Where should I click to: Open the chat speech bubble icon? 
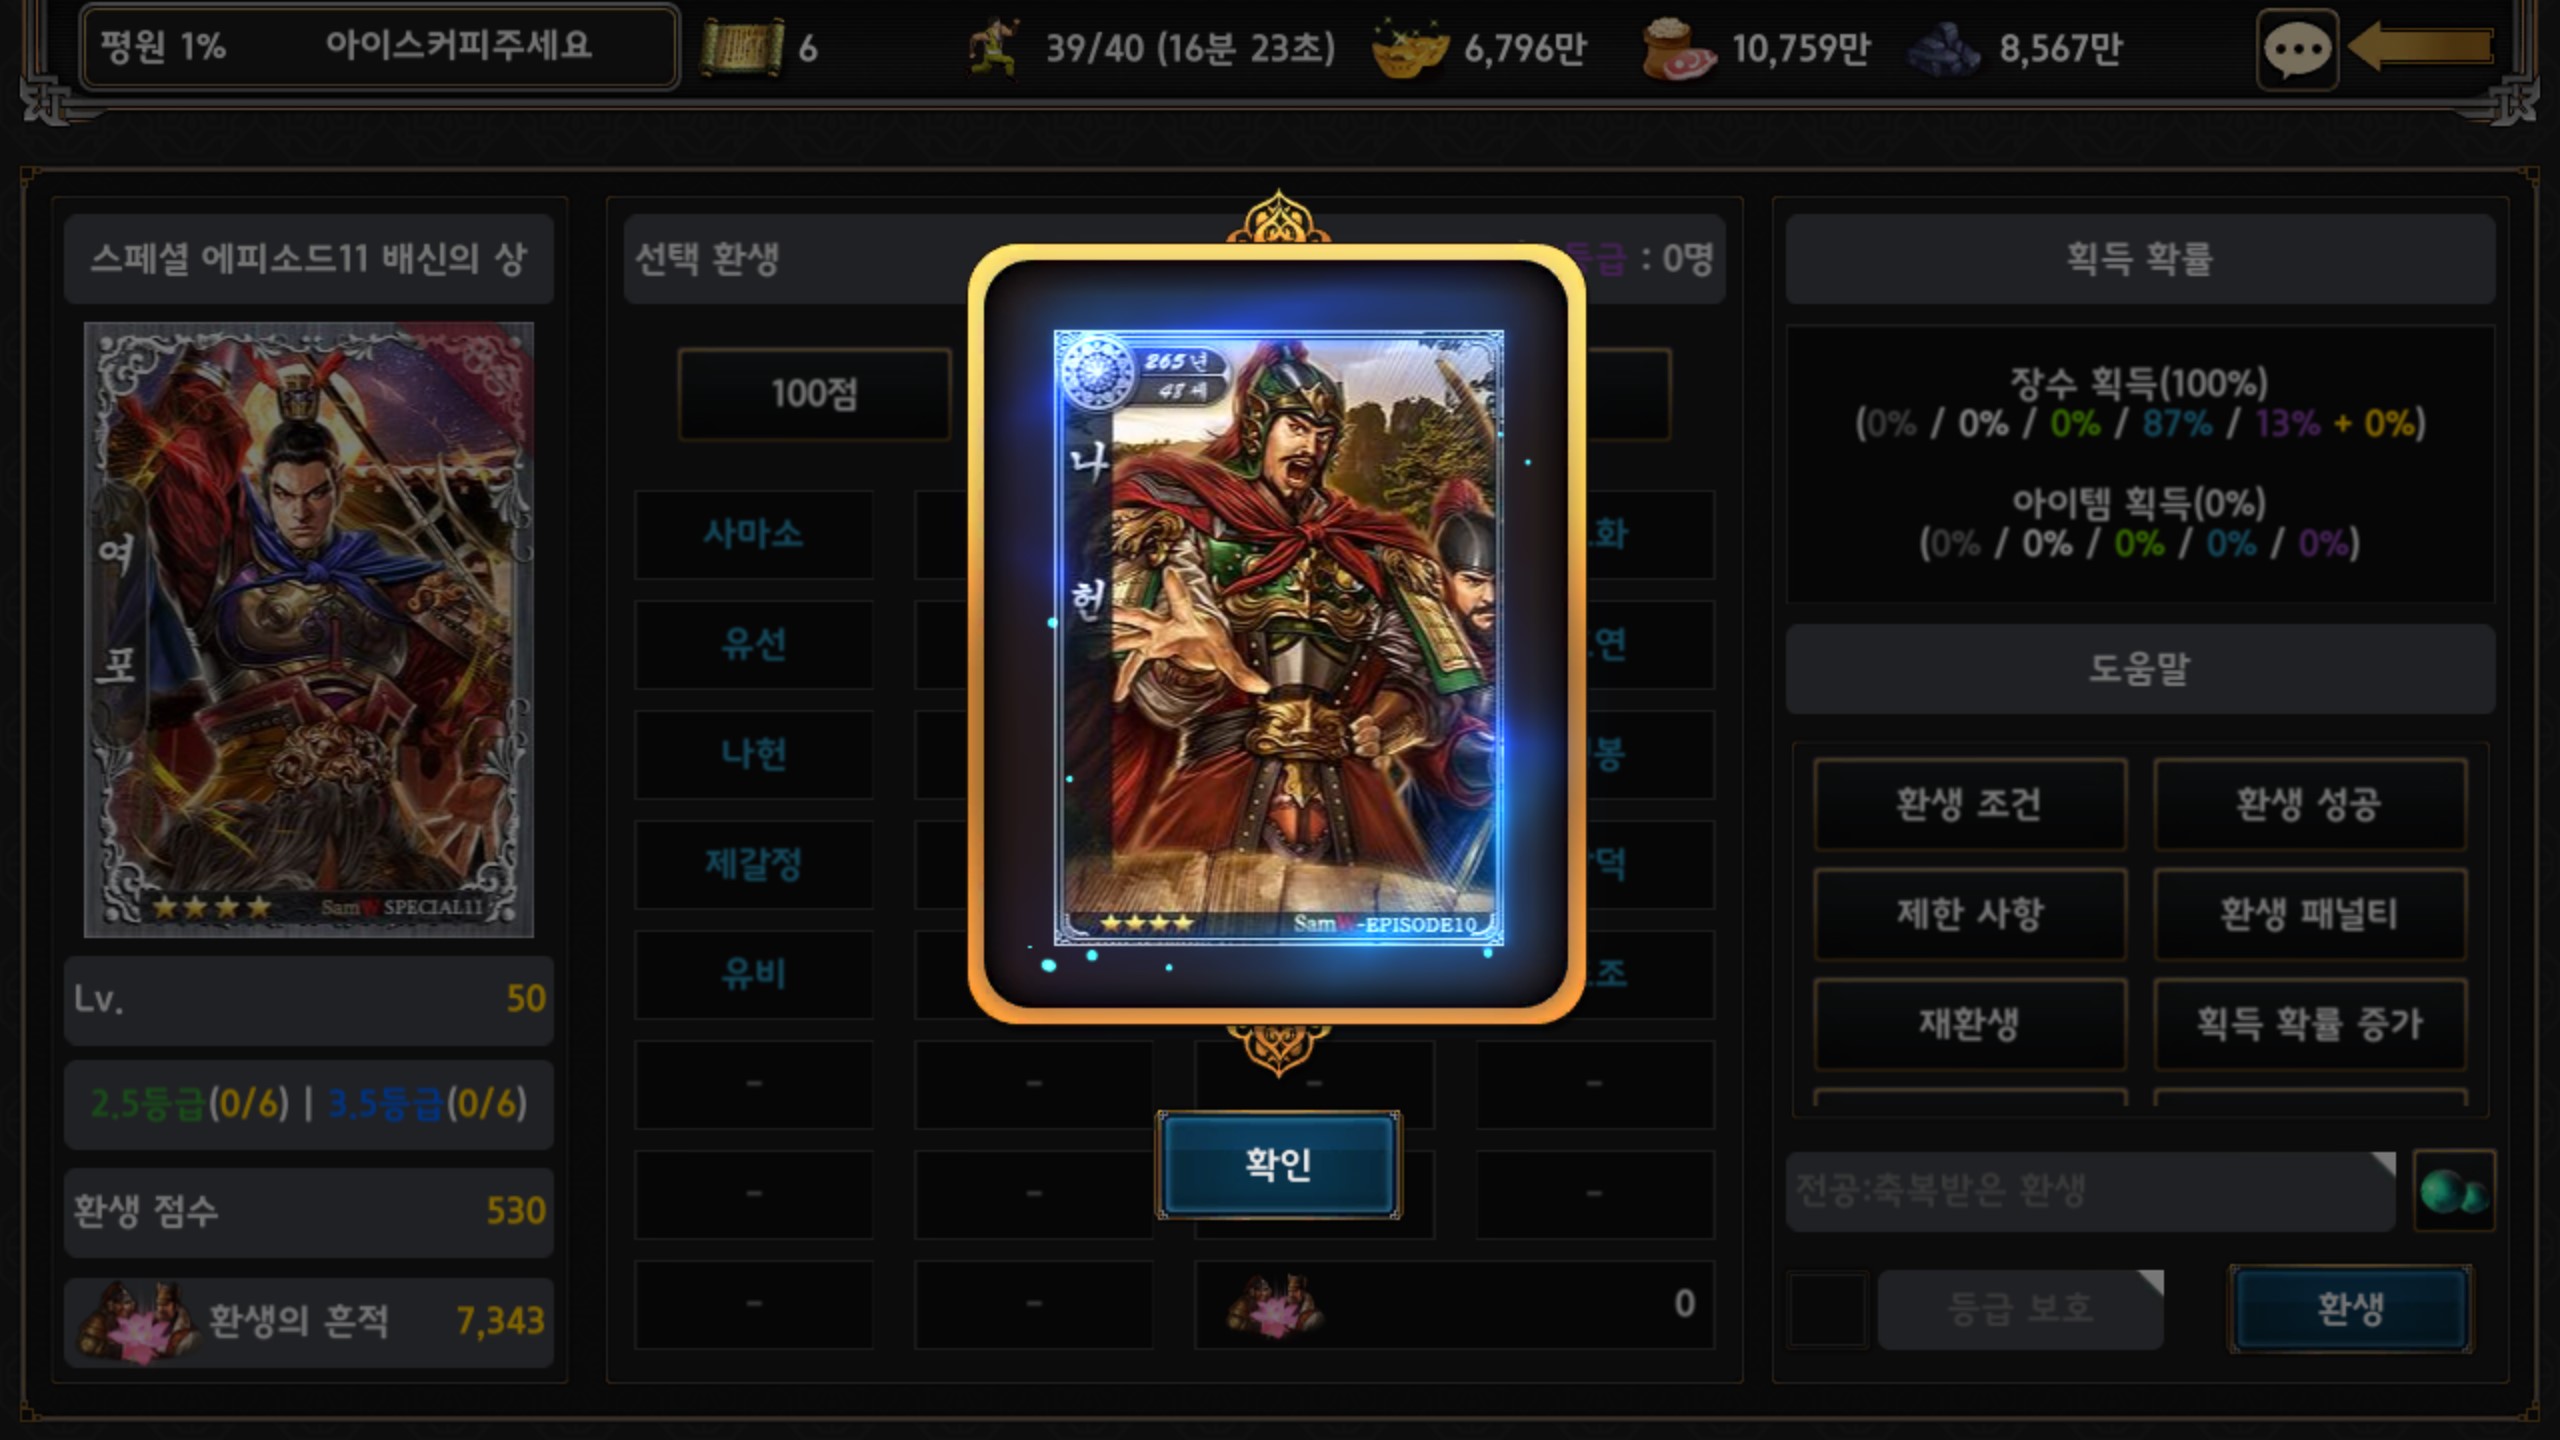pyautogui.click(x=2297, y=49)
